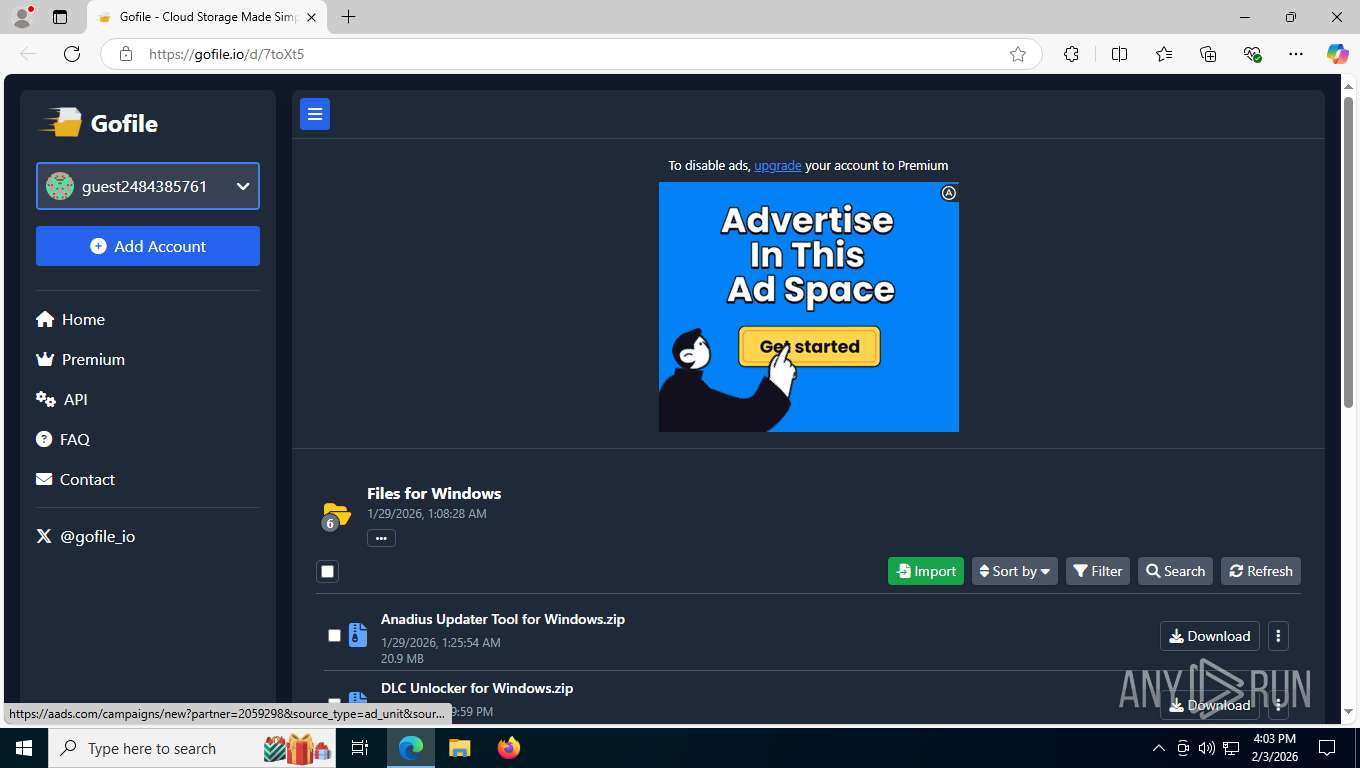This screenshot has height=768, width=1360.
Task: Click the Anadius Updater Tool zip file icon
Action: tap(357, 635)
